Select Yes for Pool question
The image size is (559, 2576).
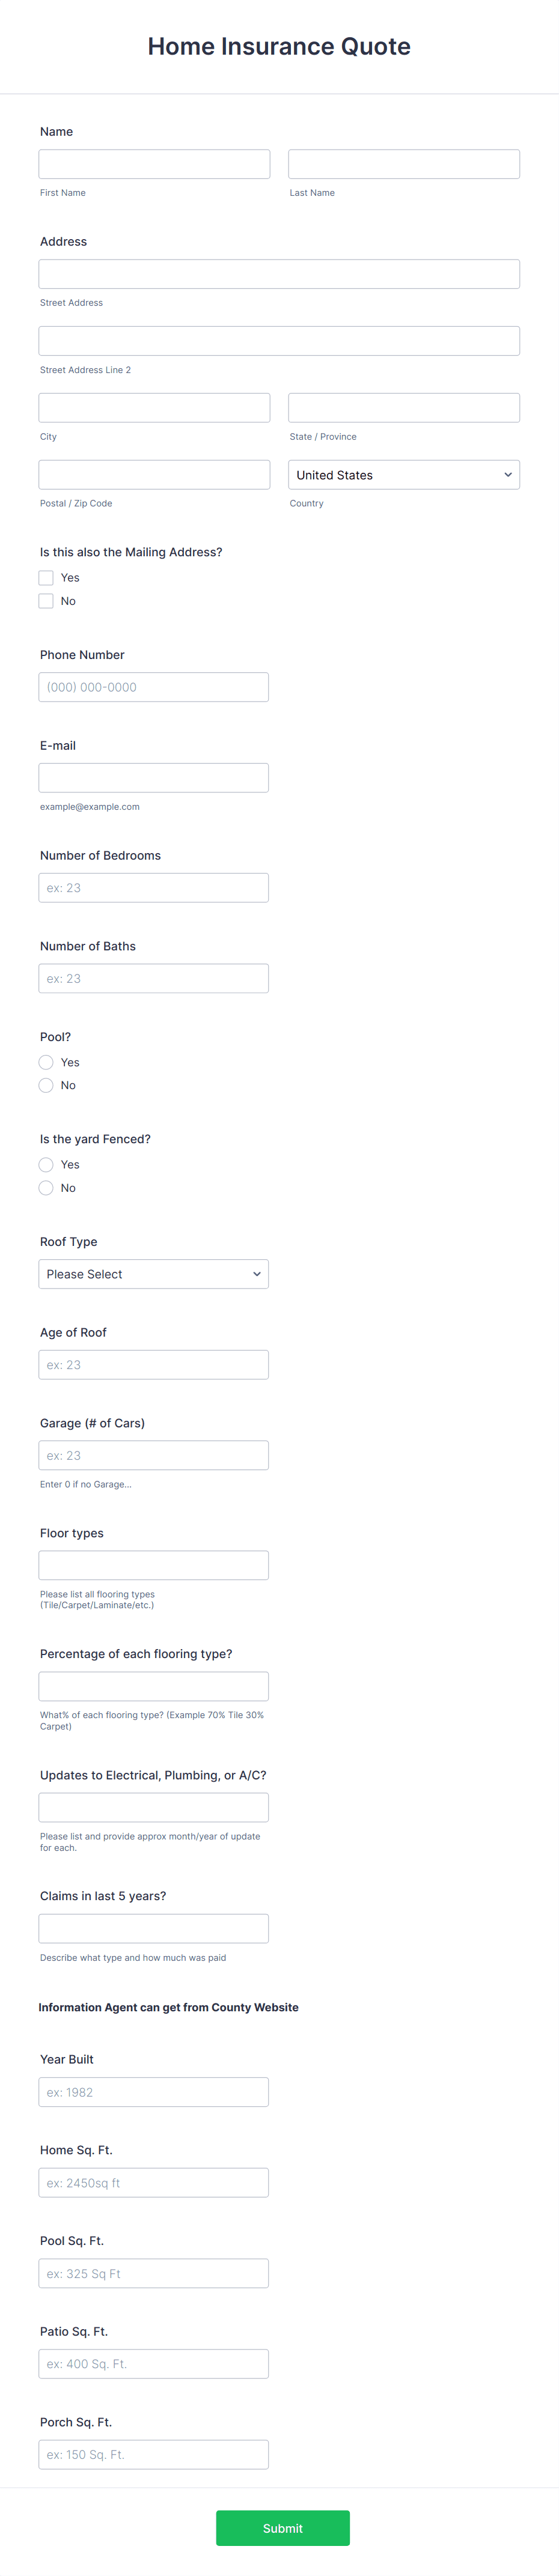46,1062
